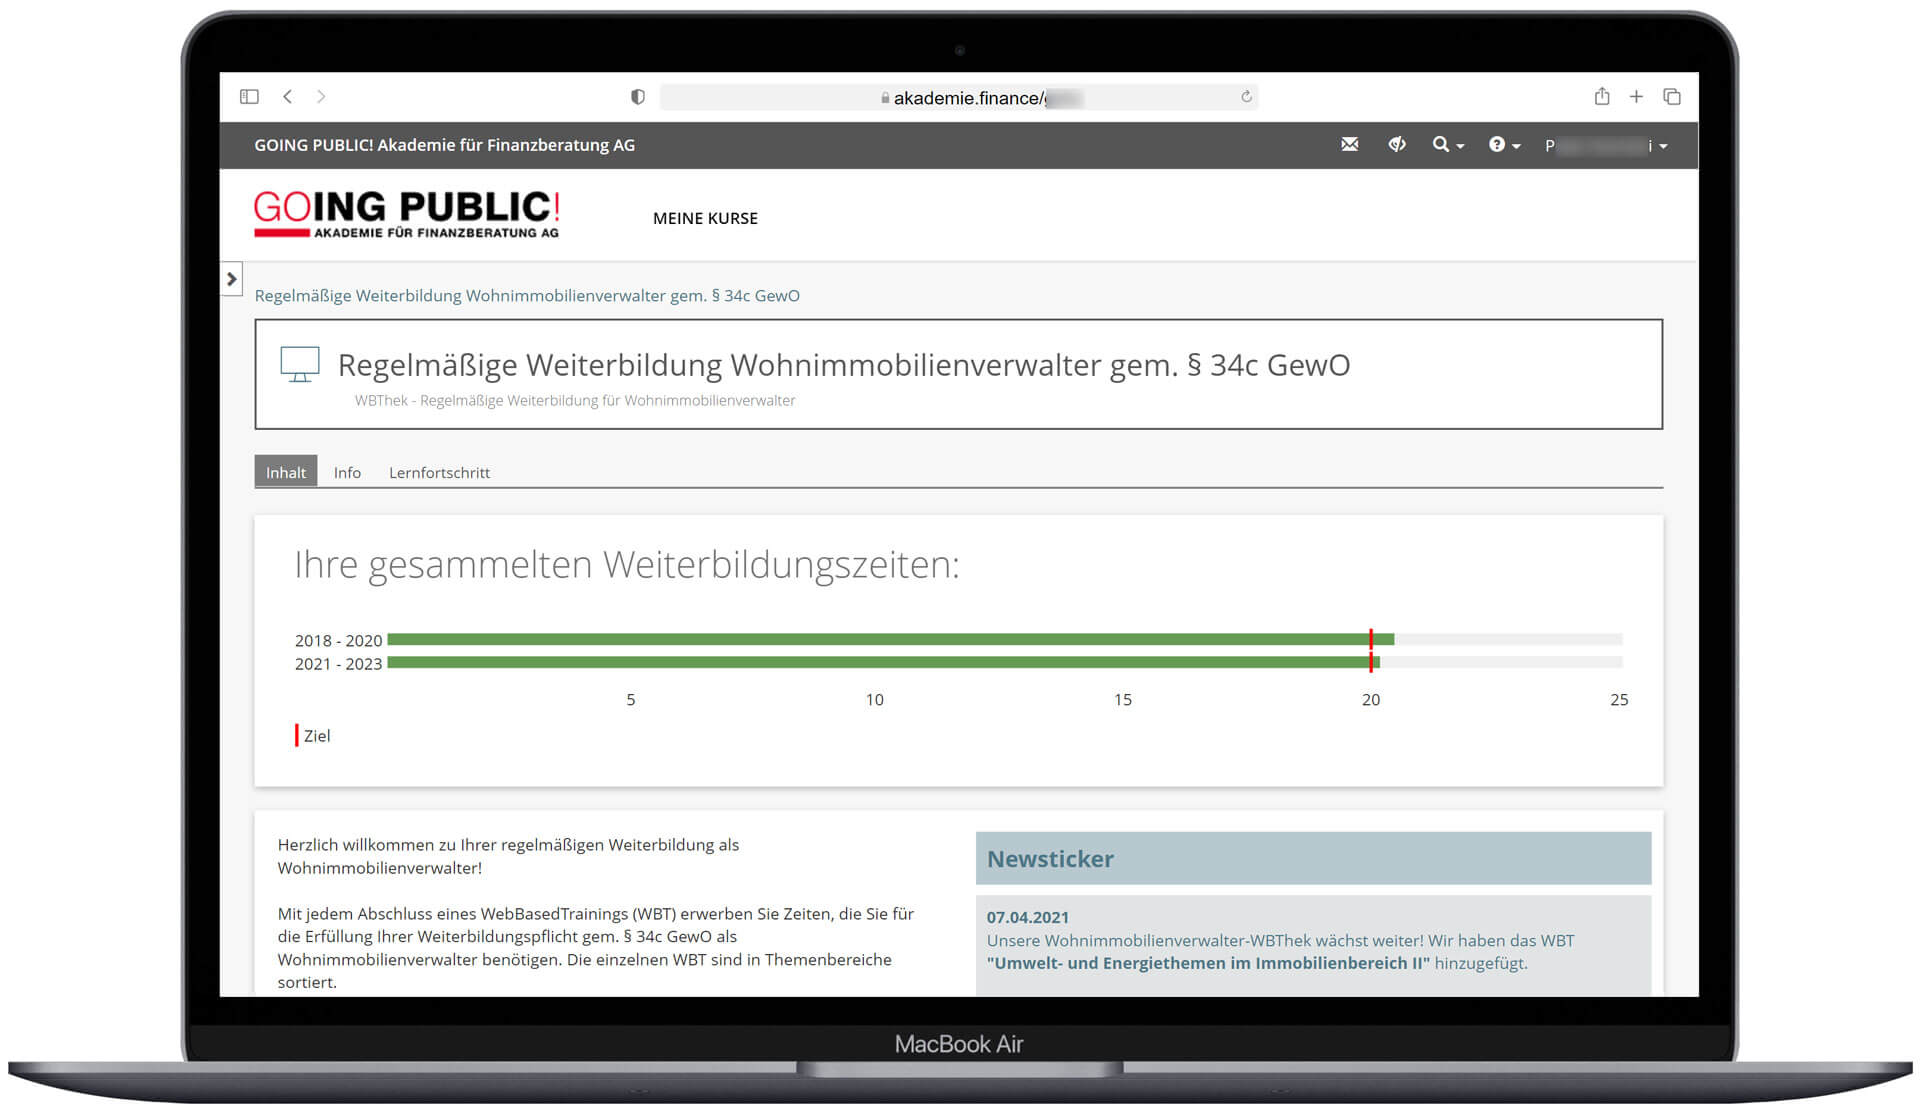Click the course breadcrumb link
Viewport: 1920px width, 1112px height.
pos(527,296)
